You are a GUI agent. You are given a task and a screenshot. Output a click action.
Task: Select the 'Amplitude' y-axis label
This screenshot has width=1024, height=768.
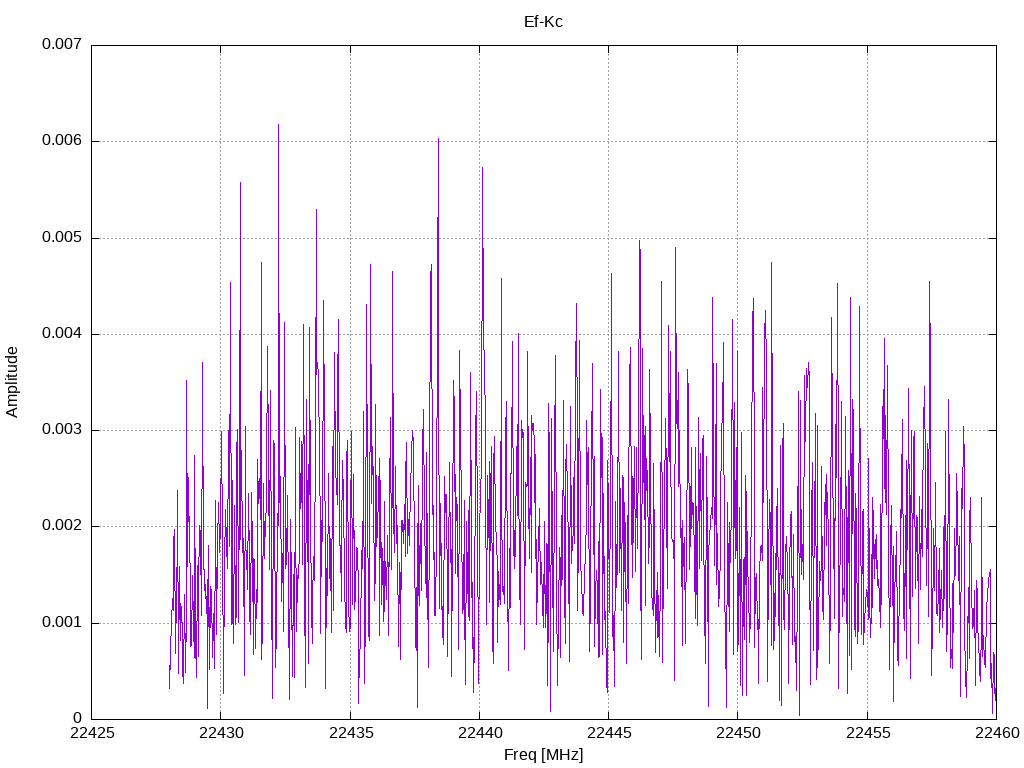coord(12,382)
